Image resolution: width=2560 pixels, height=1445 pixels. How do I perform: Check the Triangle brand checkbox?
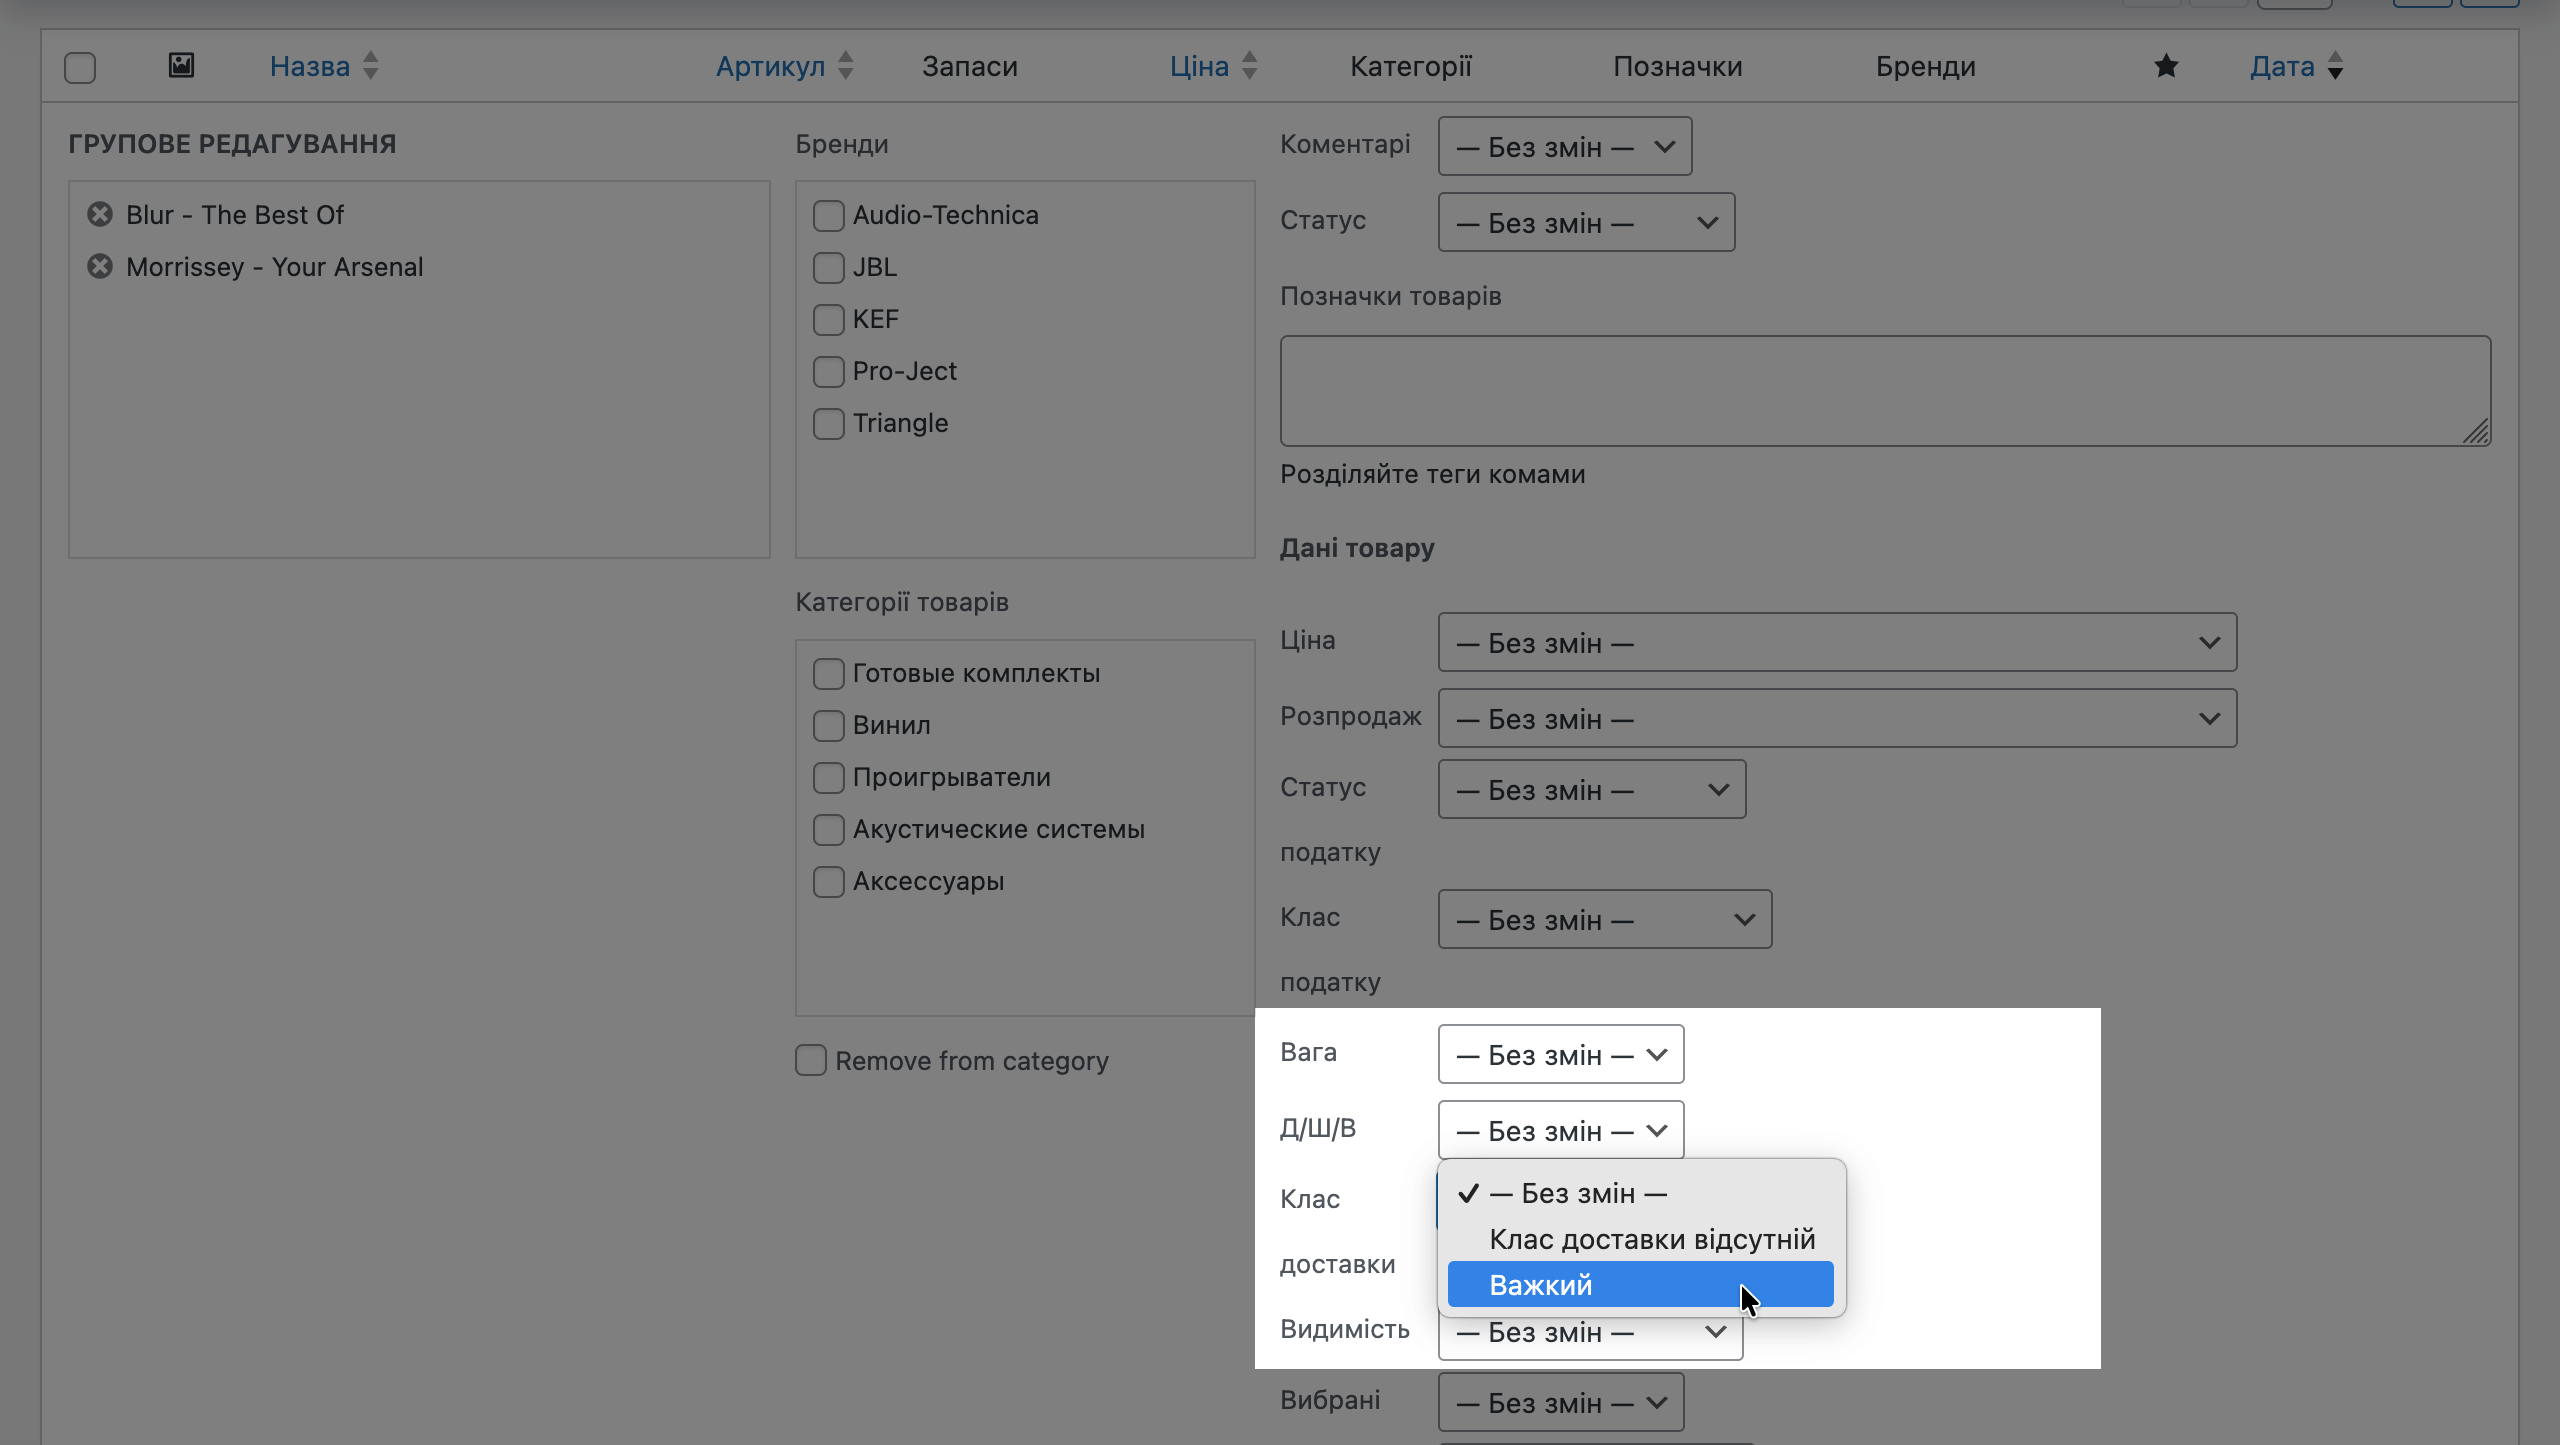click(828, 423)
